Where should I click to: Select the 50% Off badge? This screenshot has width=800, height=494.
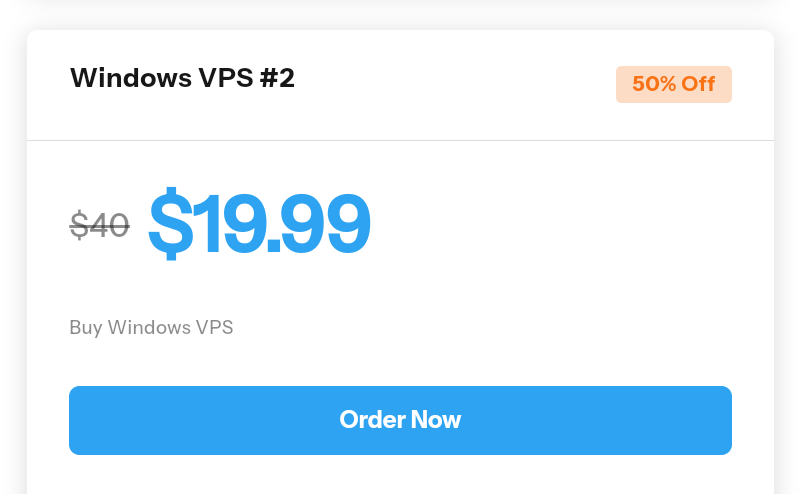(x=673, y=84)
